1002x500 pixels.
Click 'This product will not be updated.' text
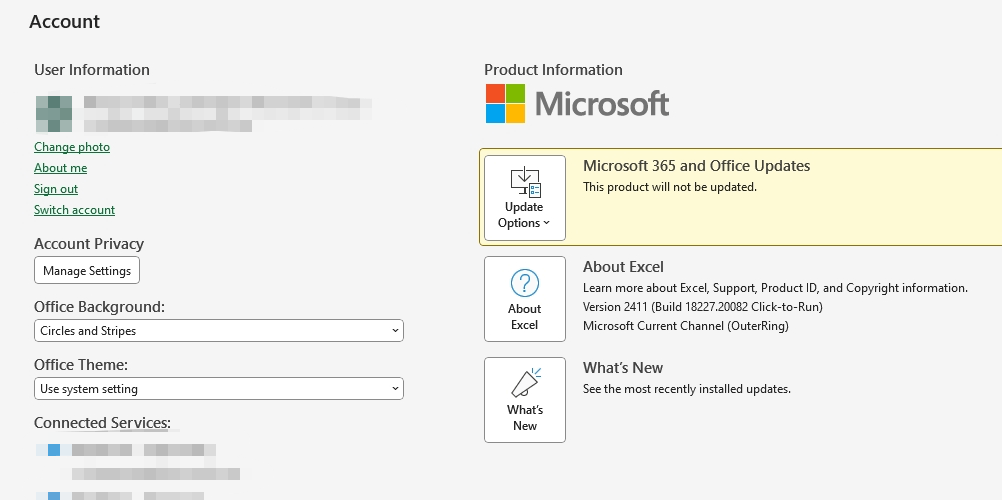(670, 187)
